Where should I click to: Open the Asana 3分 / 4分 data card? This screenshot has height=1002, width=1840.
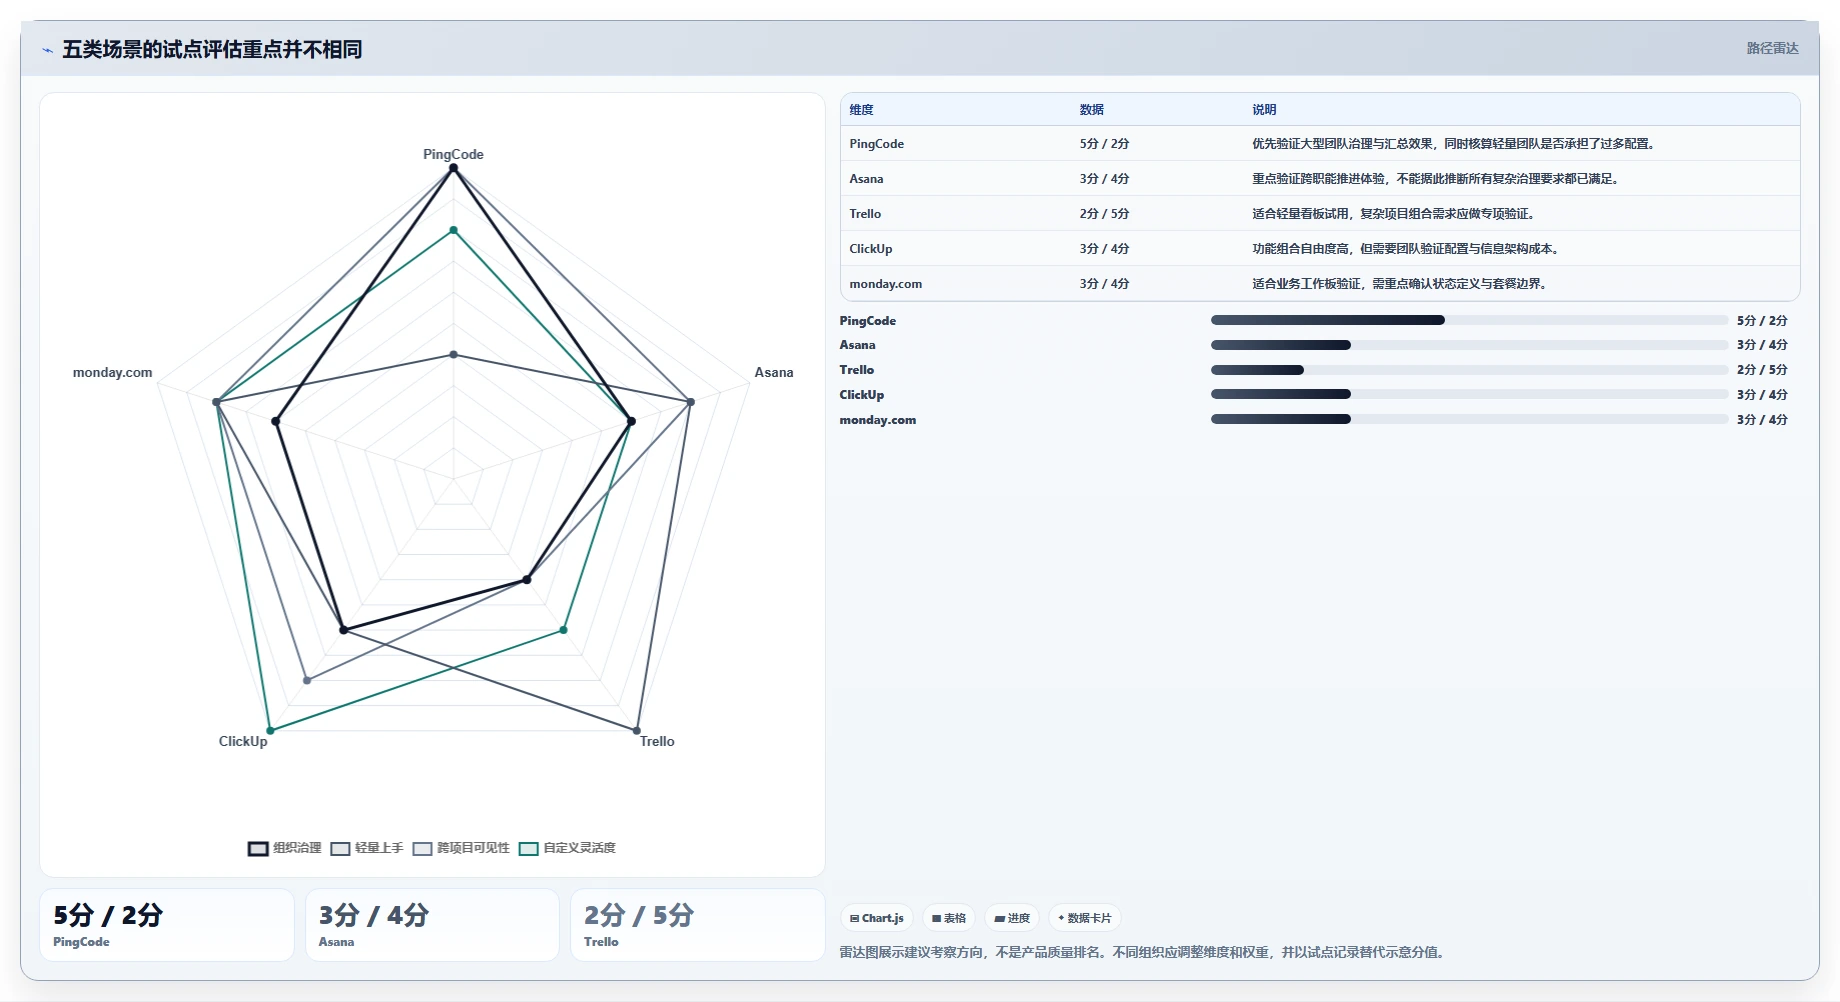coord(432,925)
